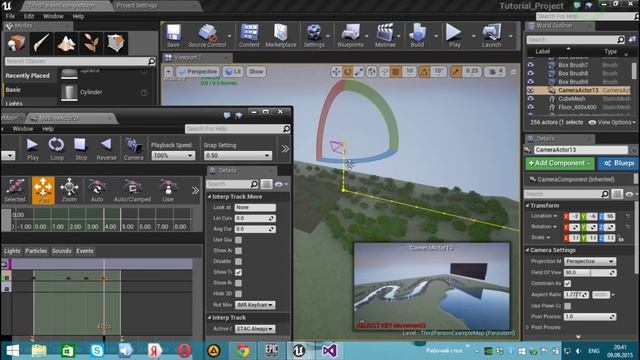This screenshot has height=360, width=640.
Task: Click the Build toolbar icon
Action: (x=417, y=36)
